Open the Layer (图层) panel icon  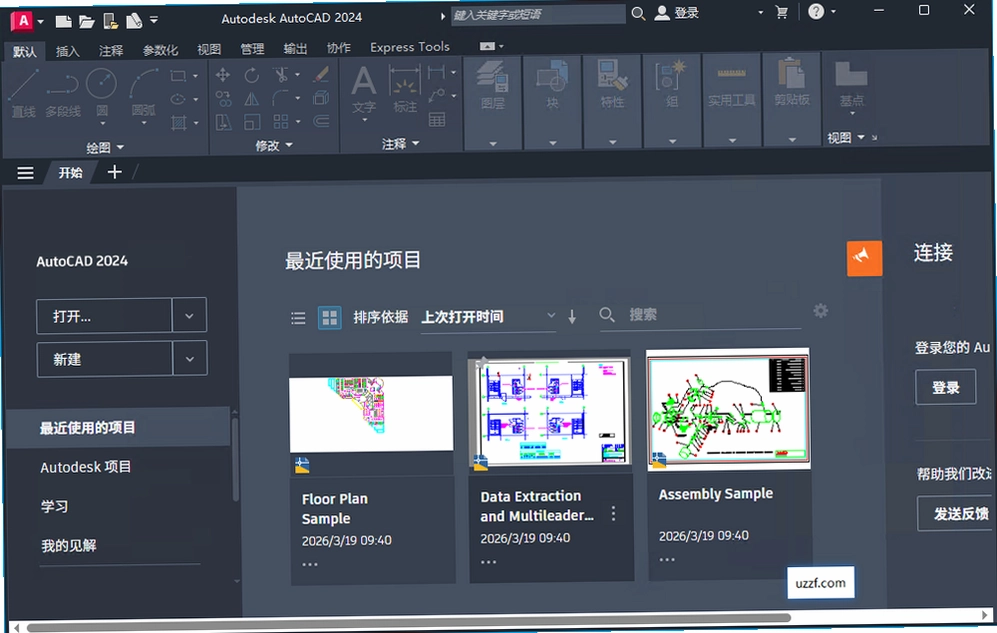click(493, 85)
